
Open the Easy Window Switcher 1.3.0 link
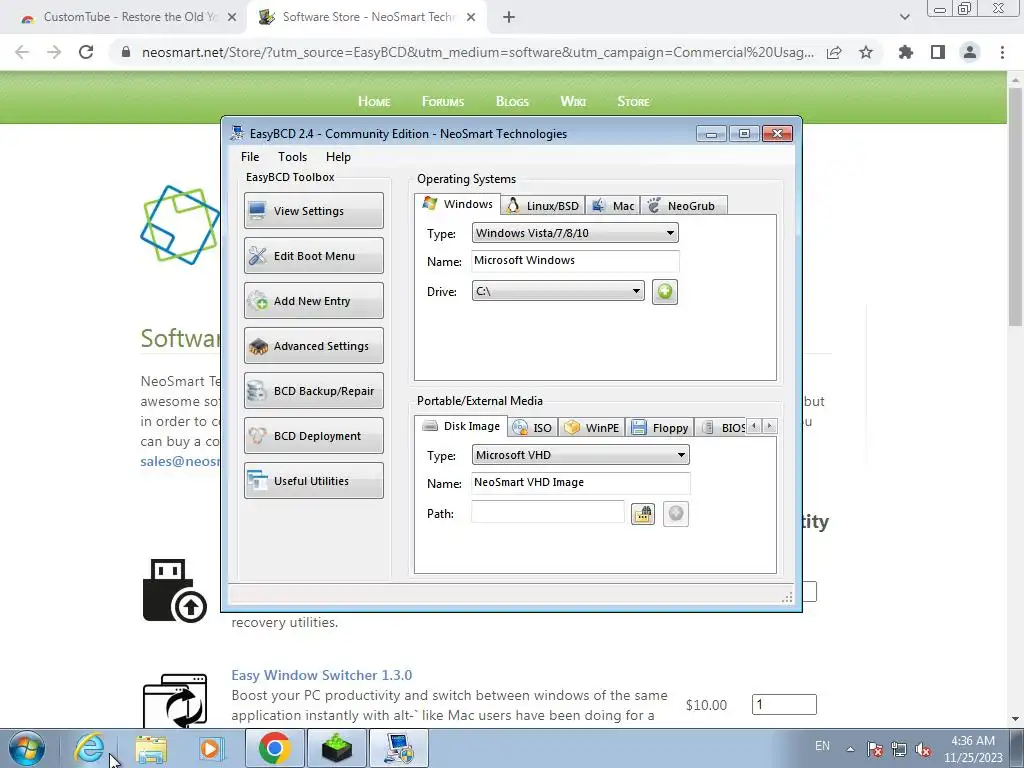321,675
